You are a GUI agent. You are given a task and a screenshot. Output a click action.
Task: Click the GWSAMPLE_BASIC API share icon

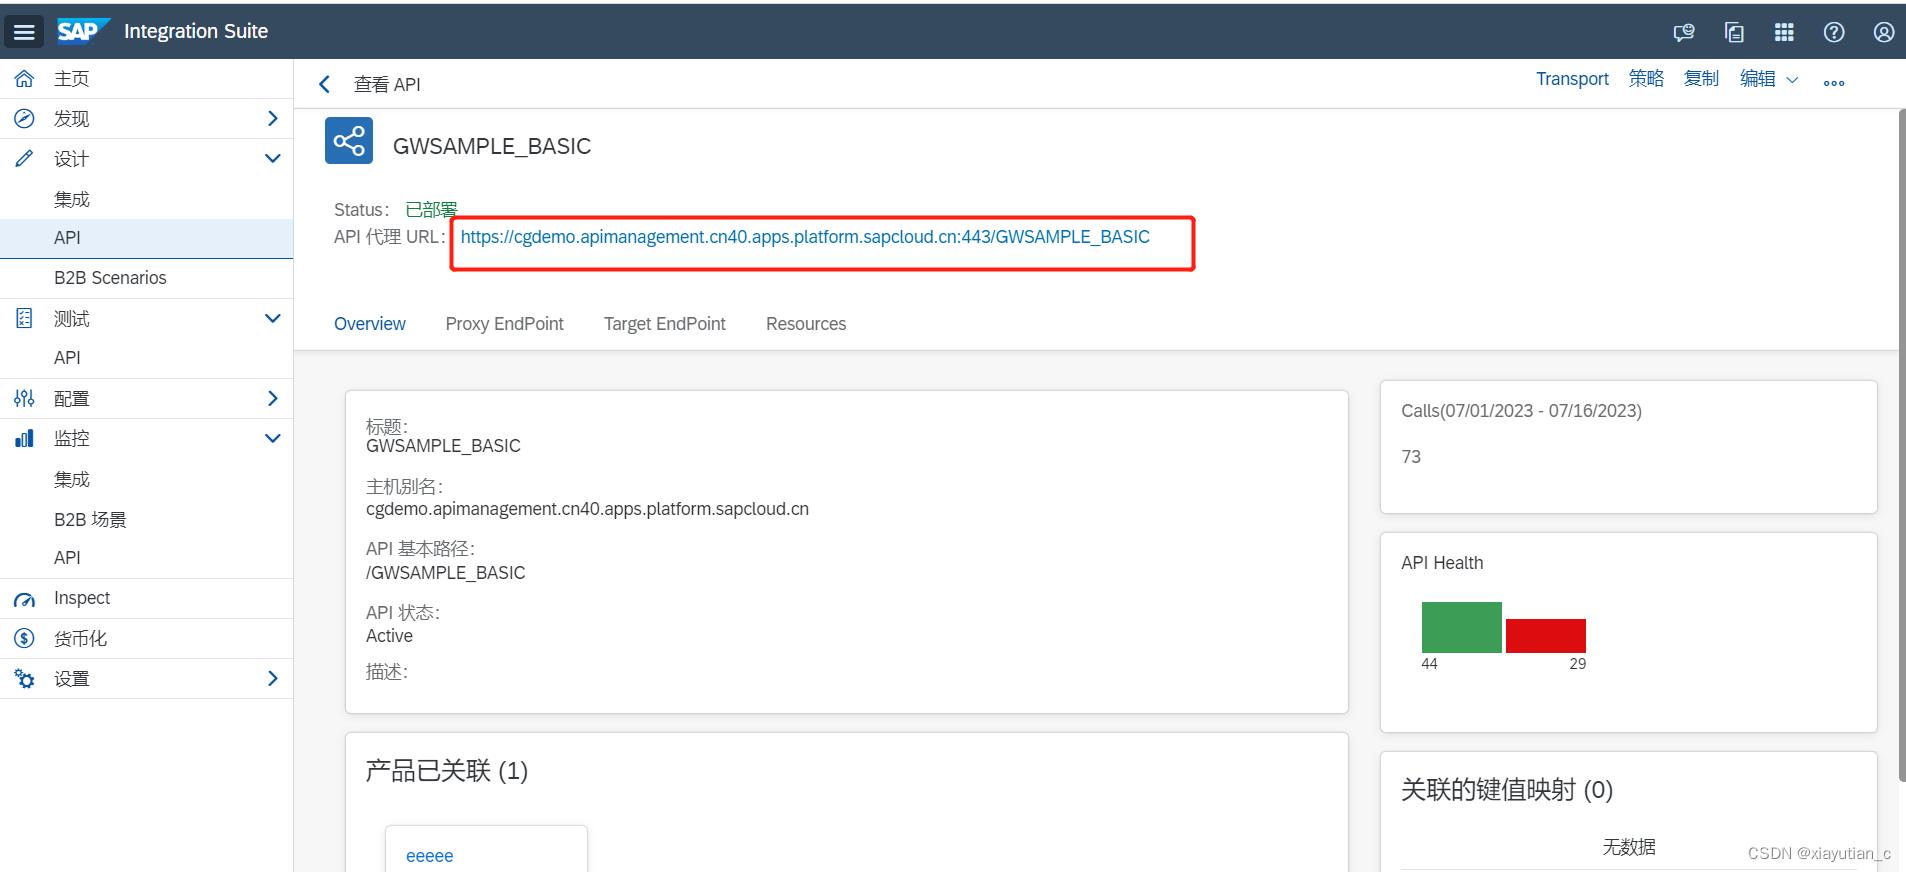pyautogui.click(x=349, y=141)
